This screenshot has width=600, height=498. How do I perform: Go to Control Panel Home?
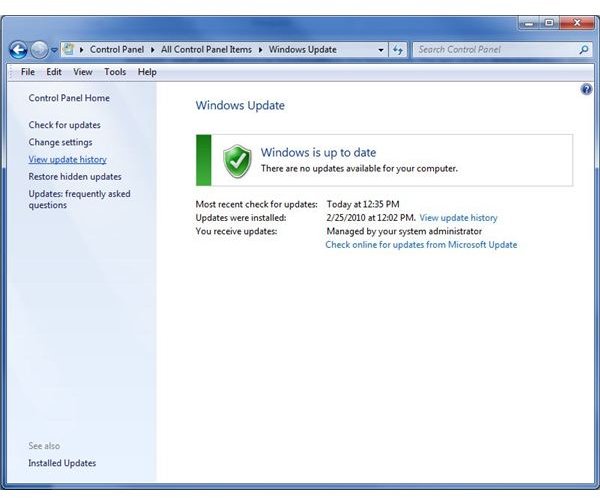pos(69,98)
